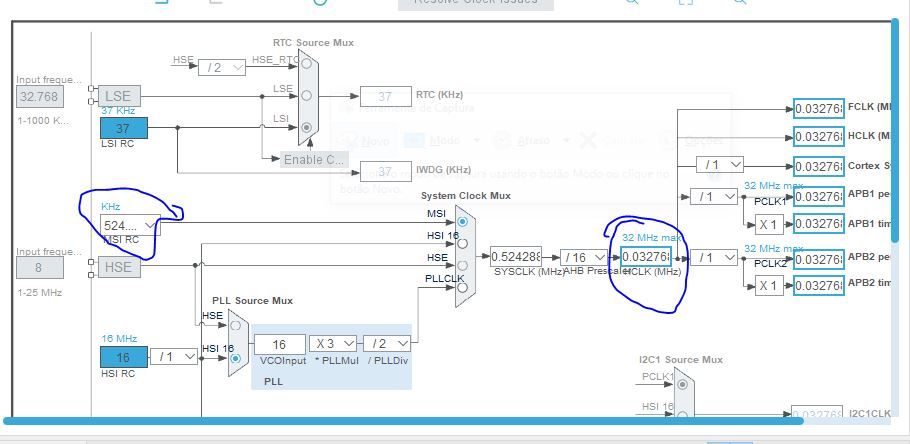The height and width of the screenshot is (444, 910).
Task: Click the HCLK (MHz) value field
Action: pyautogui.click(x=646, y=256)
